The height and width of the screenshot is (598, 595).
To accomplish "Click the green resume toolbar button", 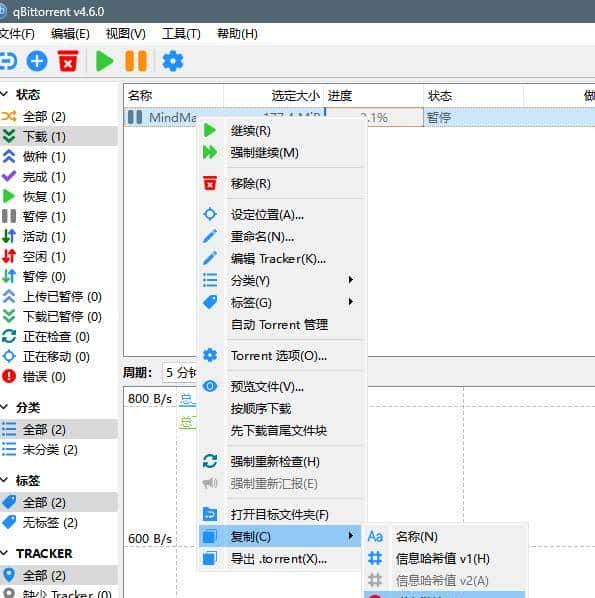I will pos(104,61).
